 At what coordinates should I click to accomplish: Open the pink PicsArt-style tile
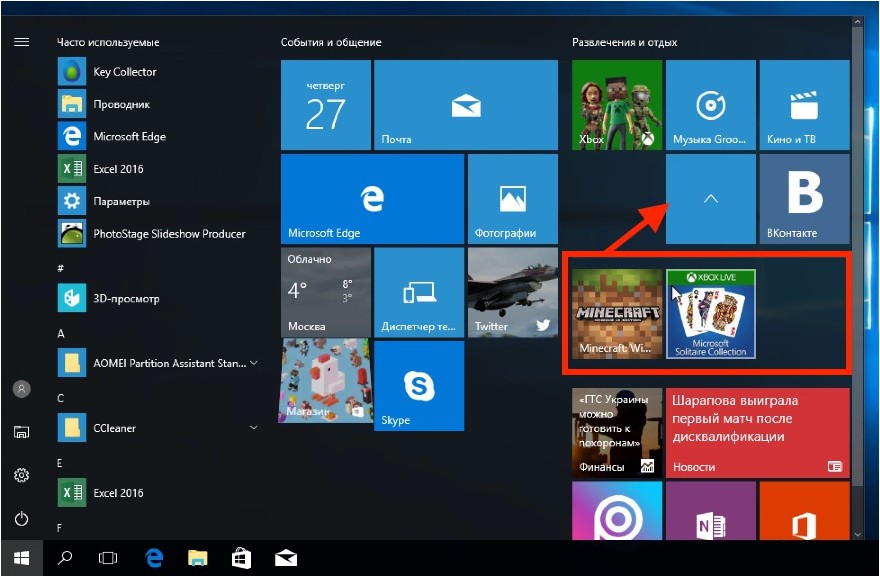point(617,511)
